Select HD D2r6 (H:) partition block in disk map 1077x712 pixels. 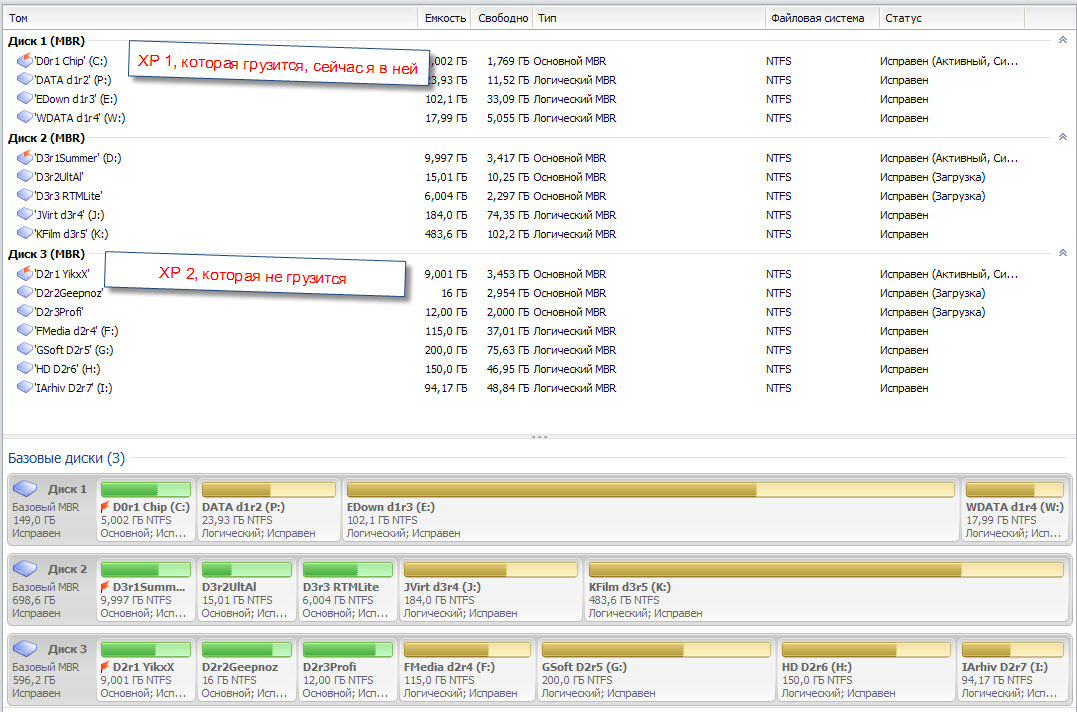click(x=866, y=669)
